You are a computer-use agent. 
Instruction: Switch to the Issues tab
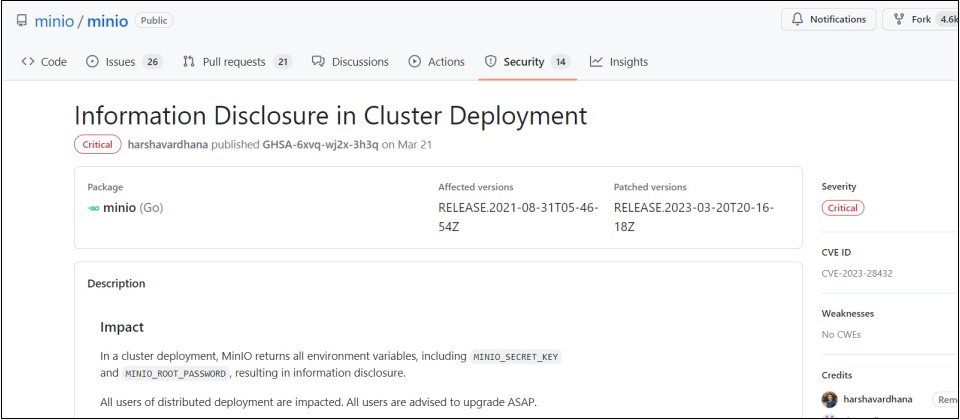124,61
